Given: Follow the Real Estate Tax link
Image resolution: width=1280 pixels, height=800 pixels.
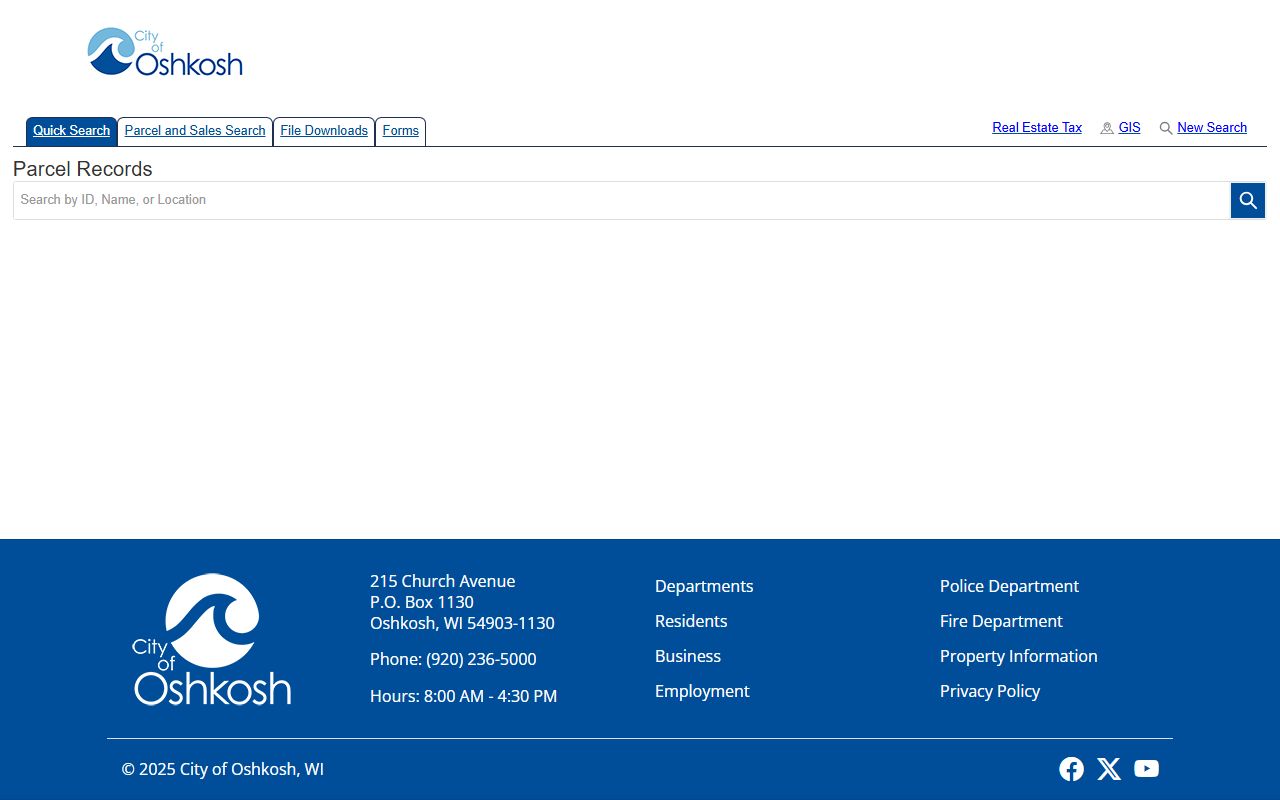Looking at the screenshot, I should click(1037, 128).
